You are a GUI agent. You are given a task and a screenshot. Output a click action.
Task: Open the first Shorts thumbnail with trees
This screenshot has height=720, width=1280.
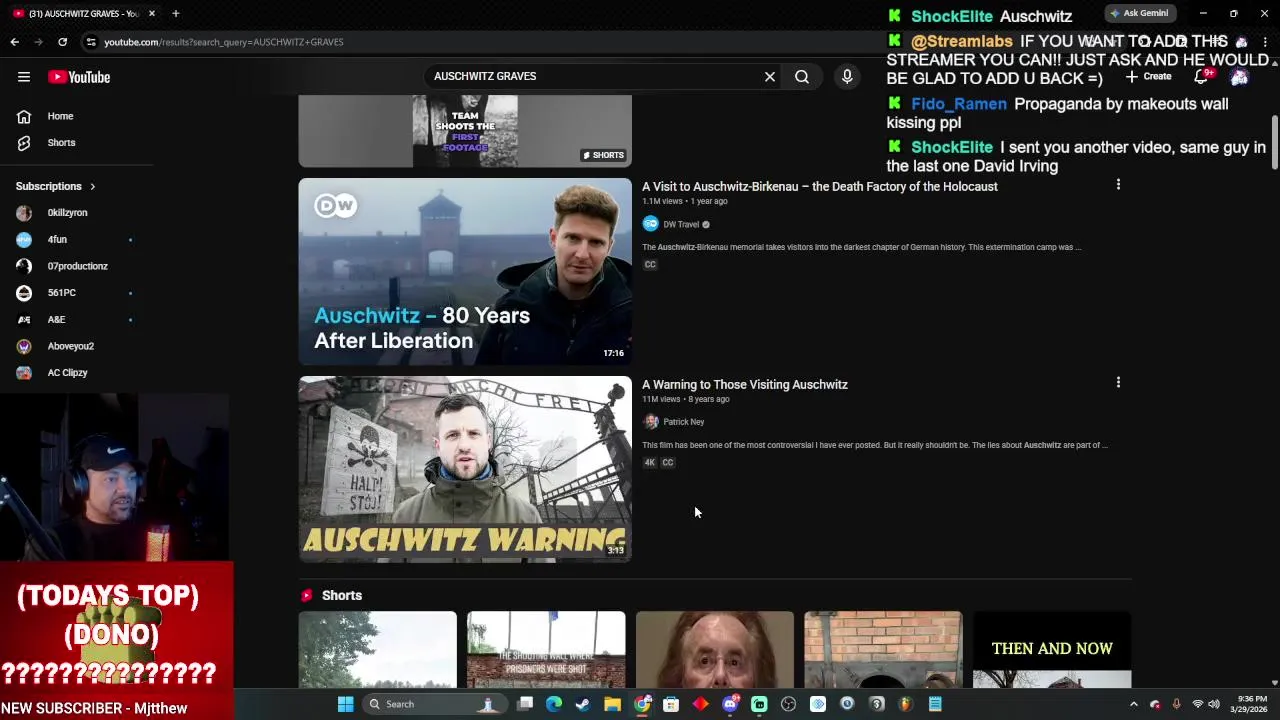pyautogui.click(x=378, y=650)
